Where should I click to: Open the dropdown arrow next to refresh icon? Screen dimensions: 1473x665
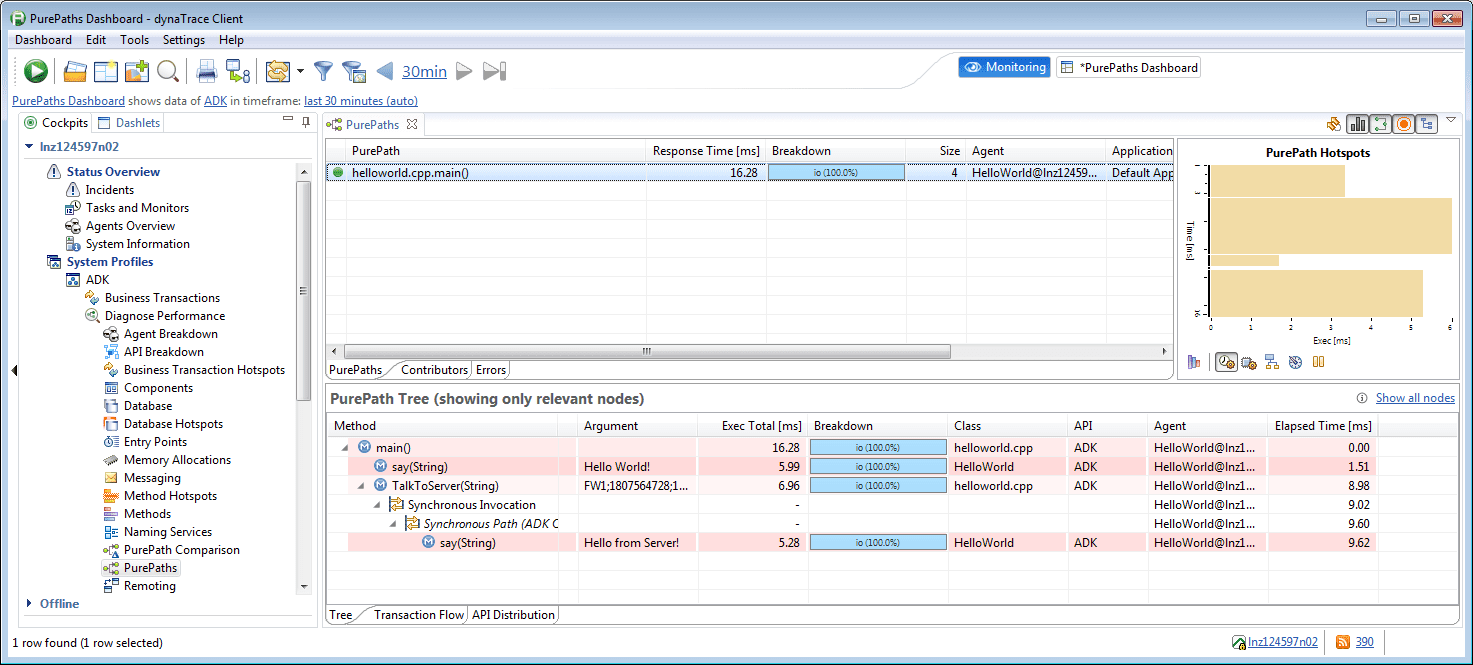click(x=300, y=71)
